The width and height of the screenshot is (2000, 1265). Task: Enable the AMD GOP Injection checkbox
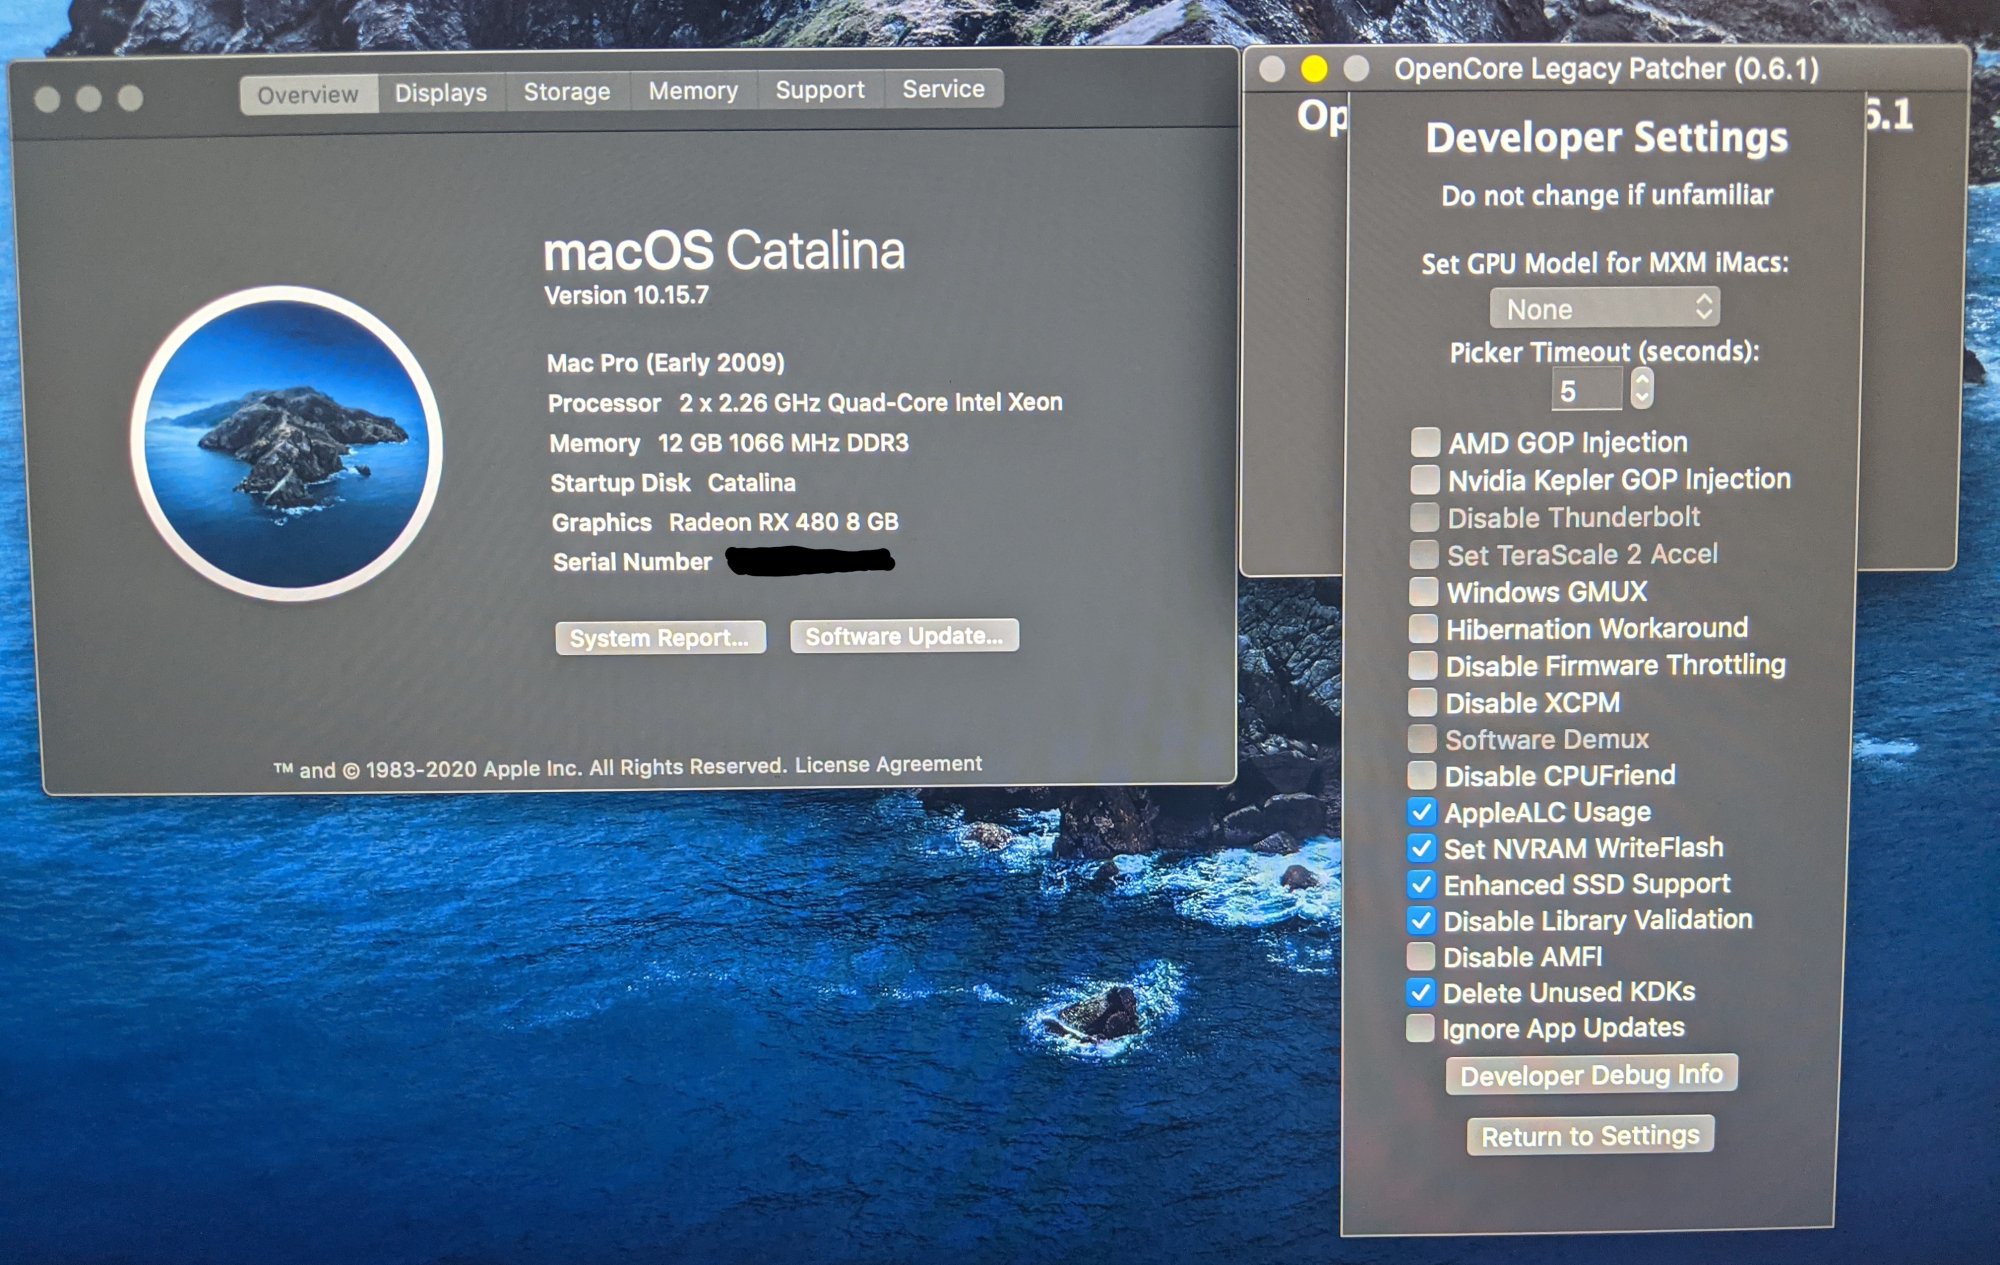1425,442
